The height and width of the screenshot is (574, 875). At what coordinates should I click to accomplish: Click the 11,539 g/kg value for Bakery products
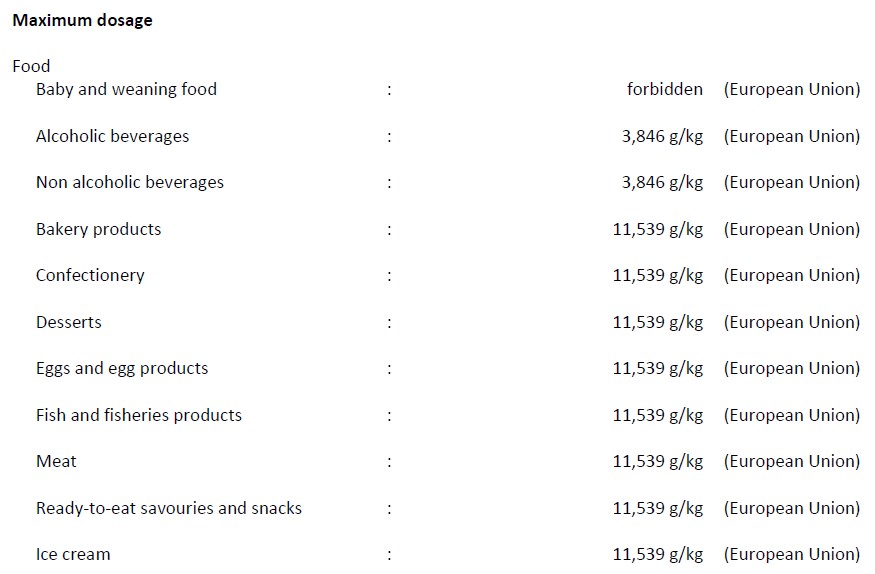pyautogui.click(x=657, y=229)
